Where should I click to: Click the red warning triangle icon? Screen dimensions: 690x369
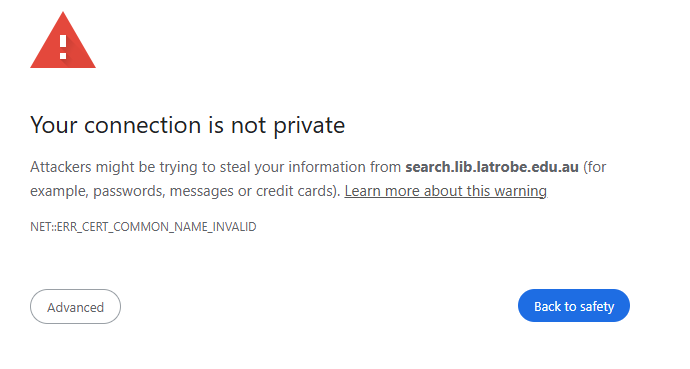(63, 40)
